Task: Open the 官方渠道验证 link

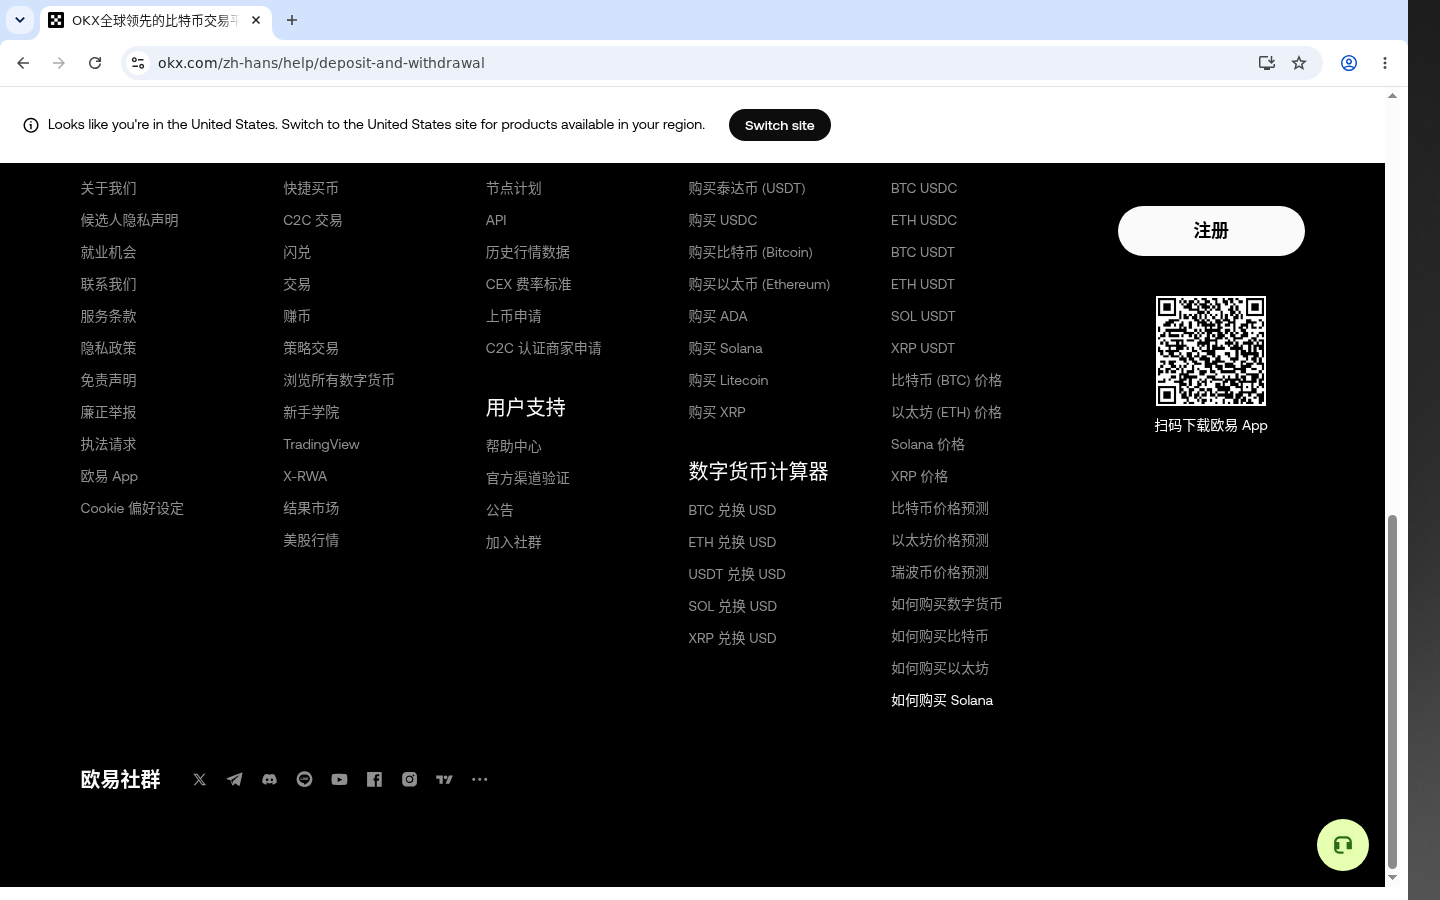Action: click(x=528, y=478)
